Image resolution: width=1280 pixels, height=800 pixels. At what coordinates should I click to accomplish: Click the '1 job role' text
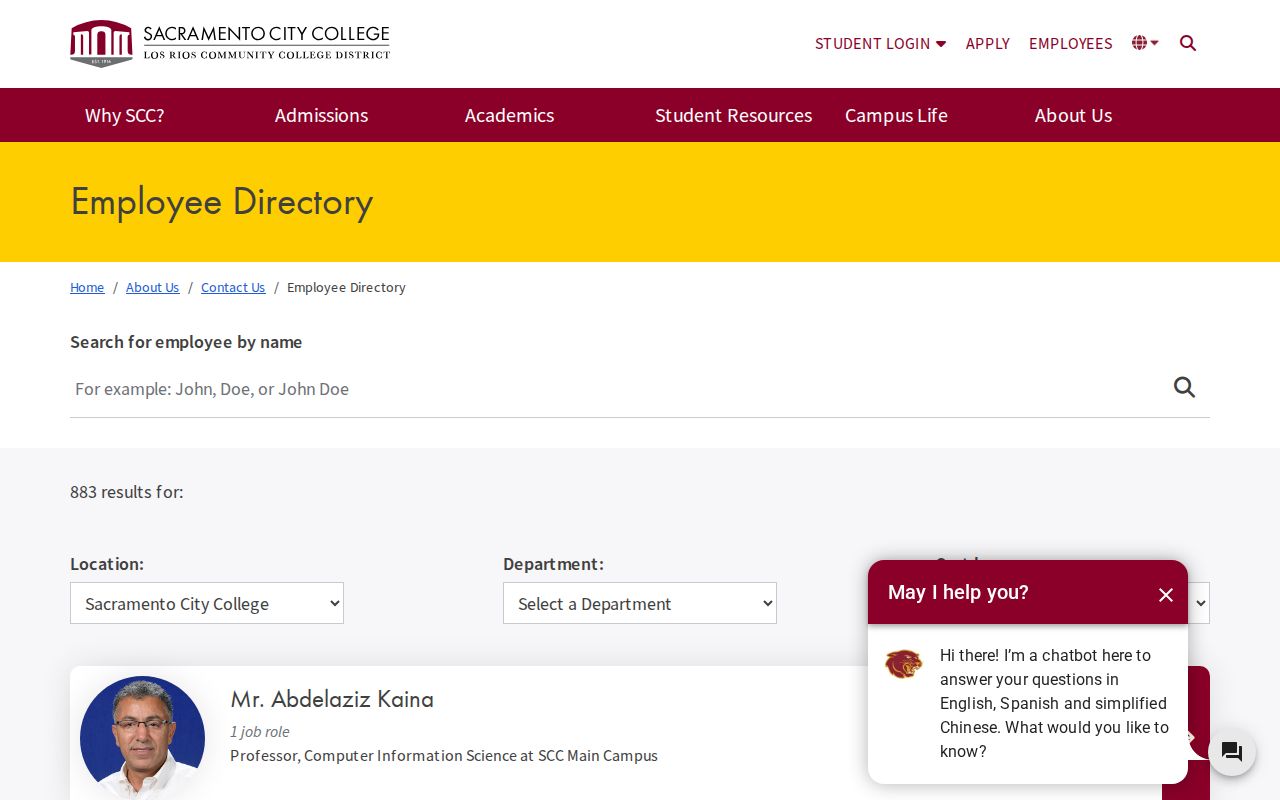point(260,731)
